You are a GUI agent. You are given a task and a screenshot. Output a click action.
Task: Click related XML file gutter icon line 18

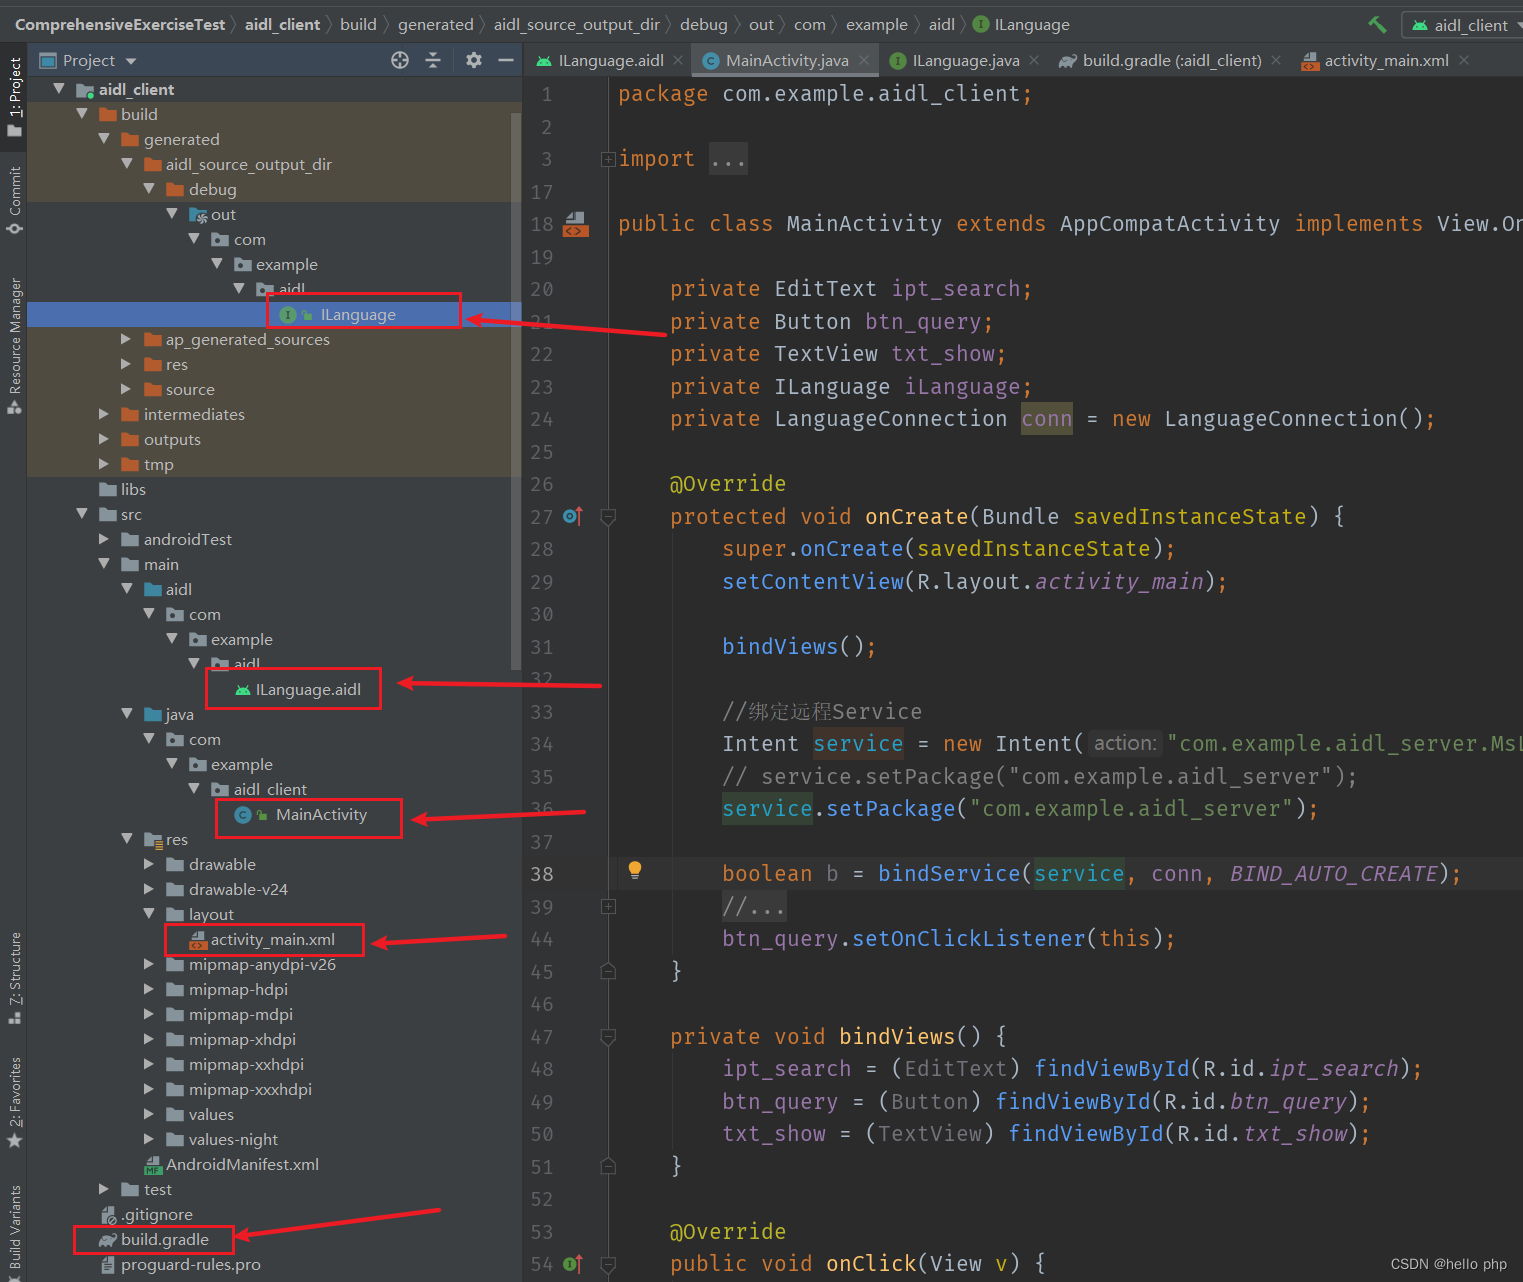(575, 224)
